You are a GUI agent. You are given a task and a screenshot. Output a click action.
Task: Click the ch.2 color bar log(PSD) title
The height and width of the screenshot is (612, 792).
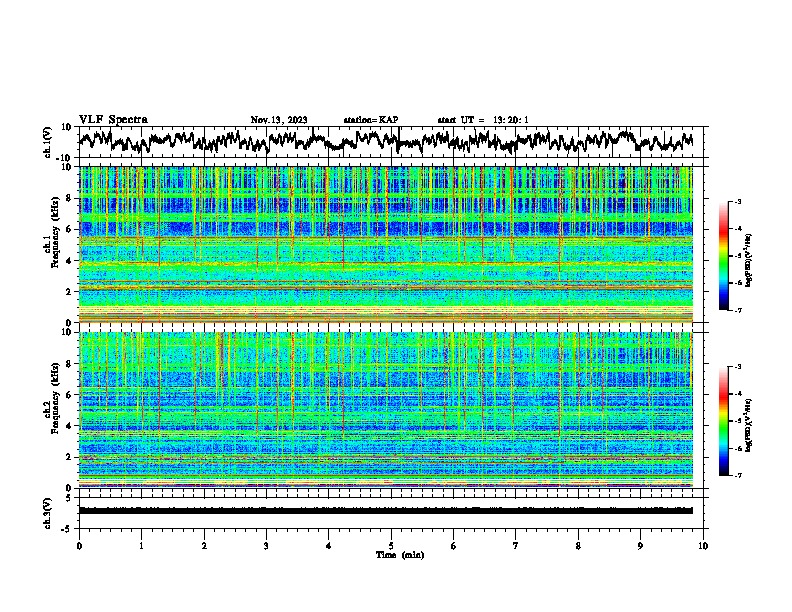749,425
